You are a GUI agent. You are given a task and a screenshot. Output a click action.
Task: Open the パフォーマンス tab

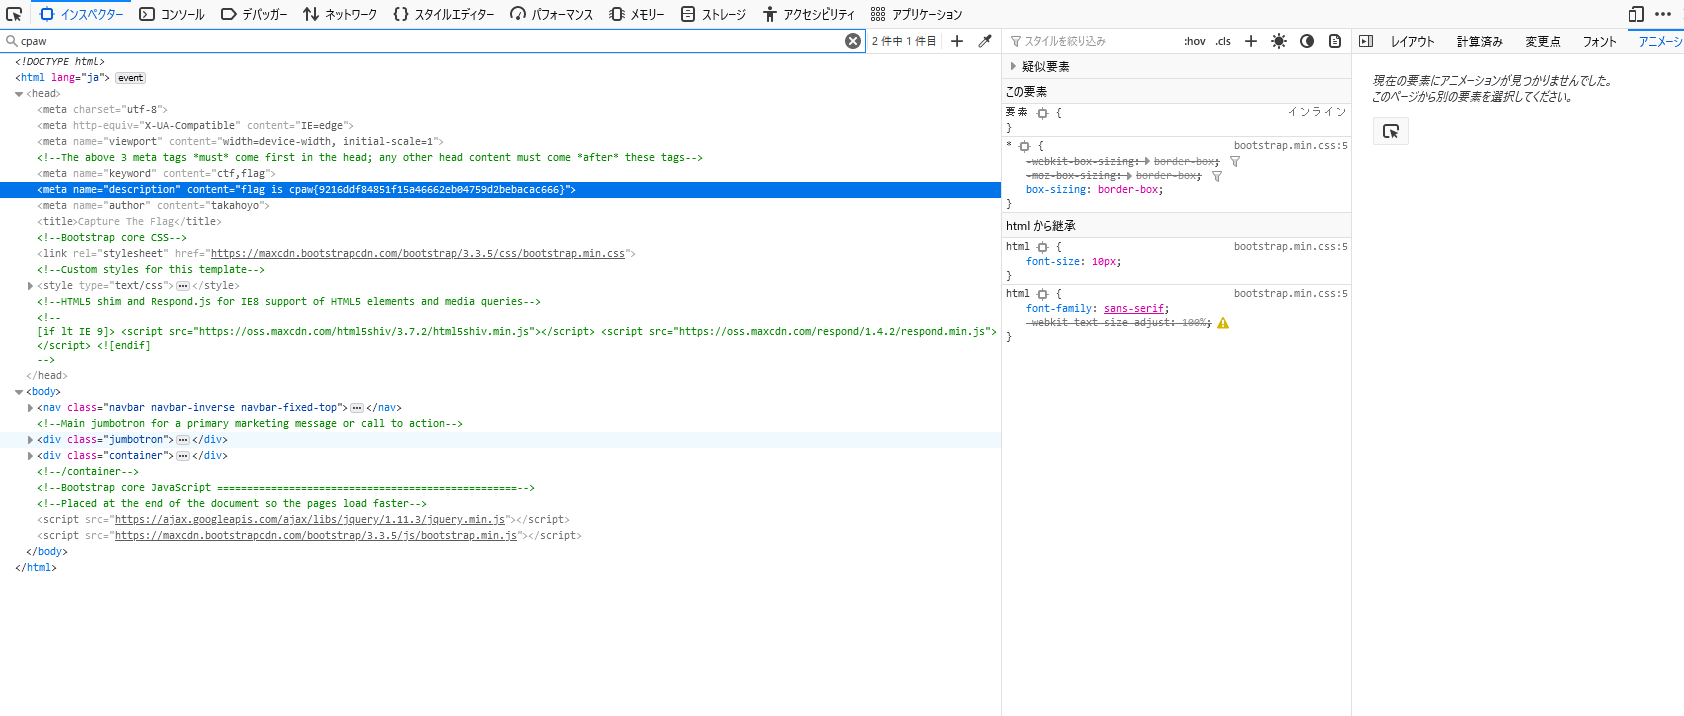551,14
